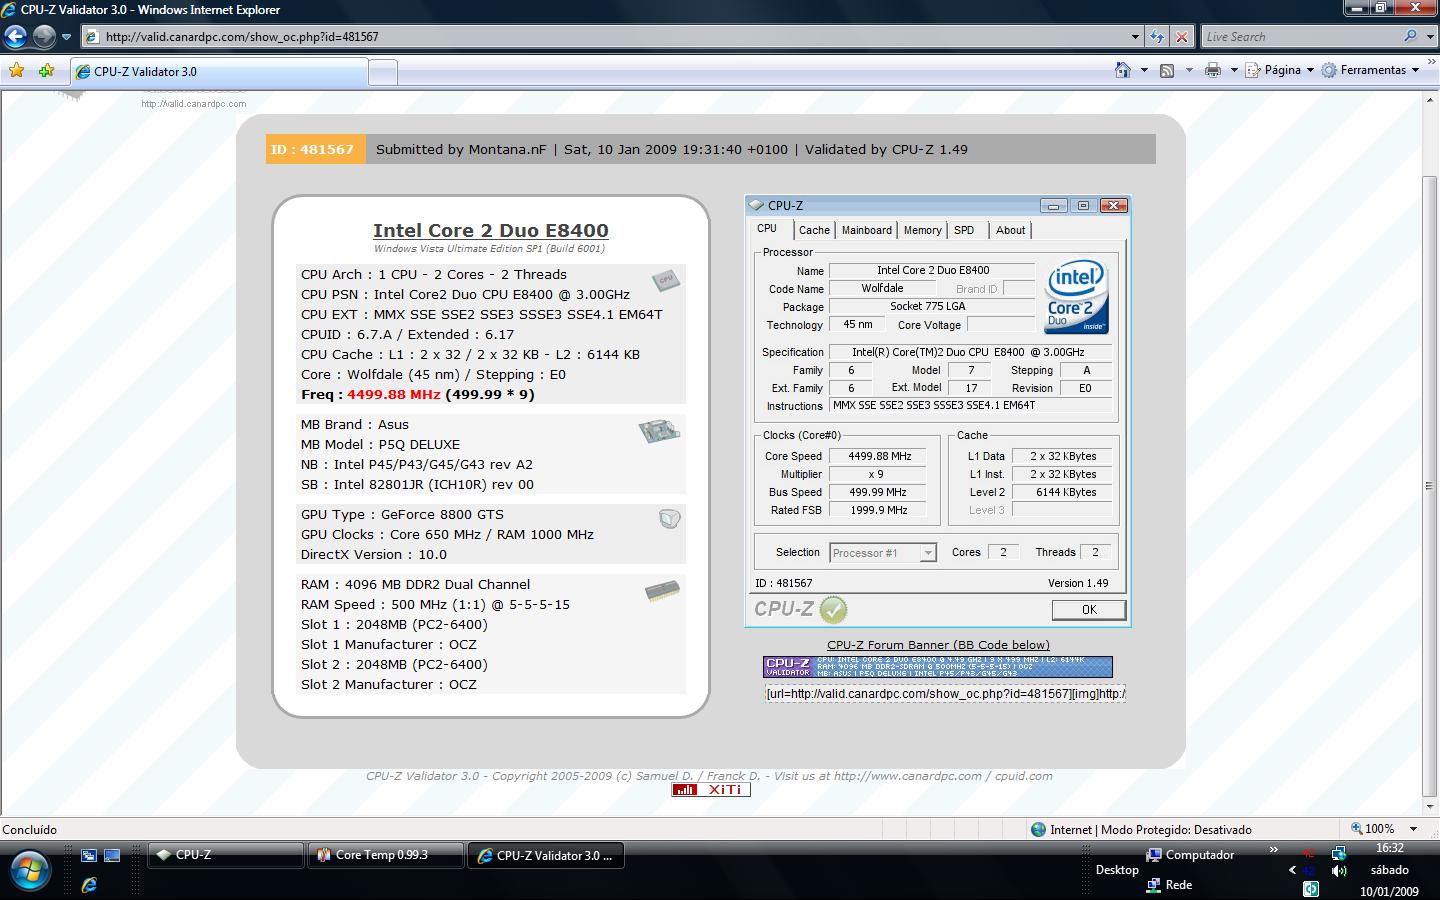Show hidden tray icons arrow

click(x=1292, y=870)
